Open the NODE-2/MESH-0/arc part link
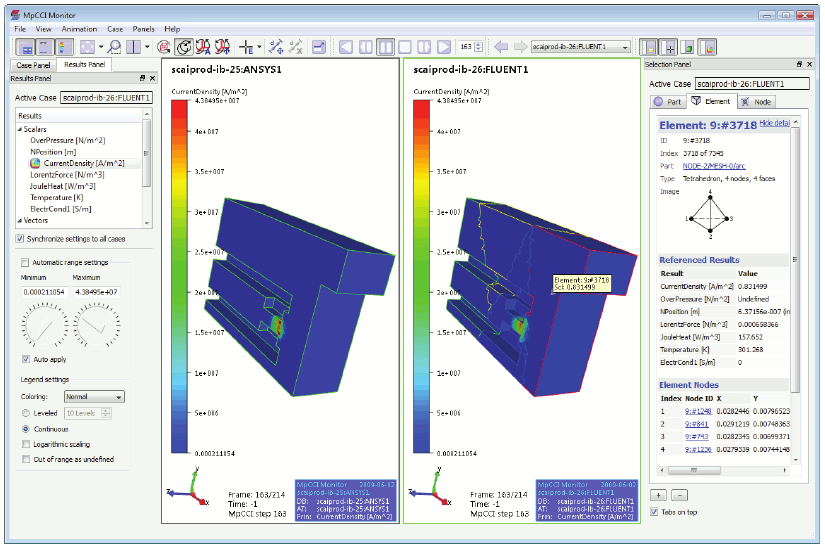The image size is (825, 548). 714,166
